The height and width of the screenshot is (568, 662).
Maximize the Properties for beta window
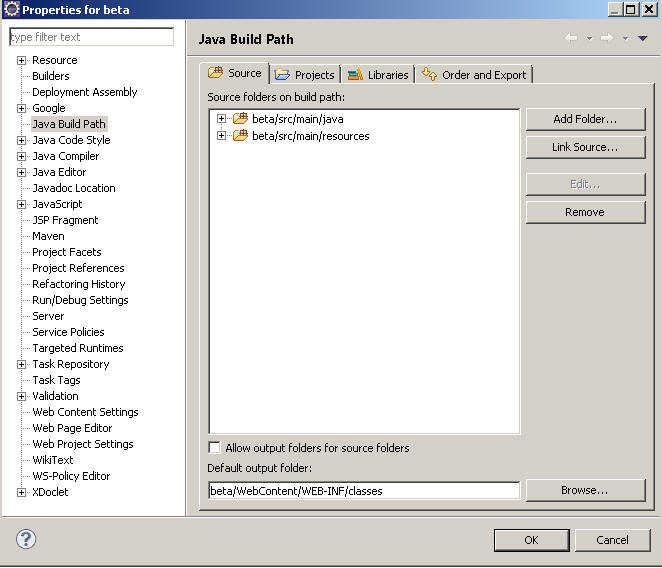coord(631,9)
